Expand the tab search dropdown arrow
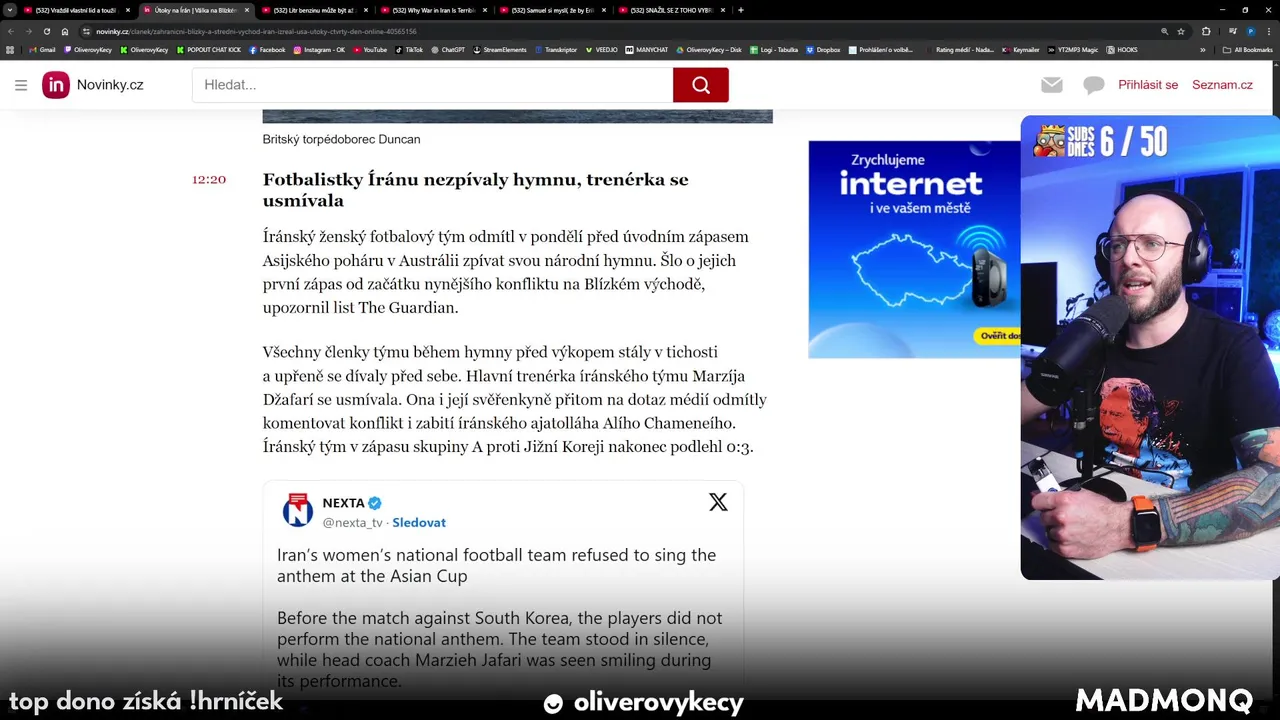 [10, 10]
